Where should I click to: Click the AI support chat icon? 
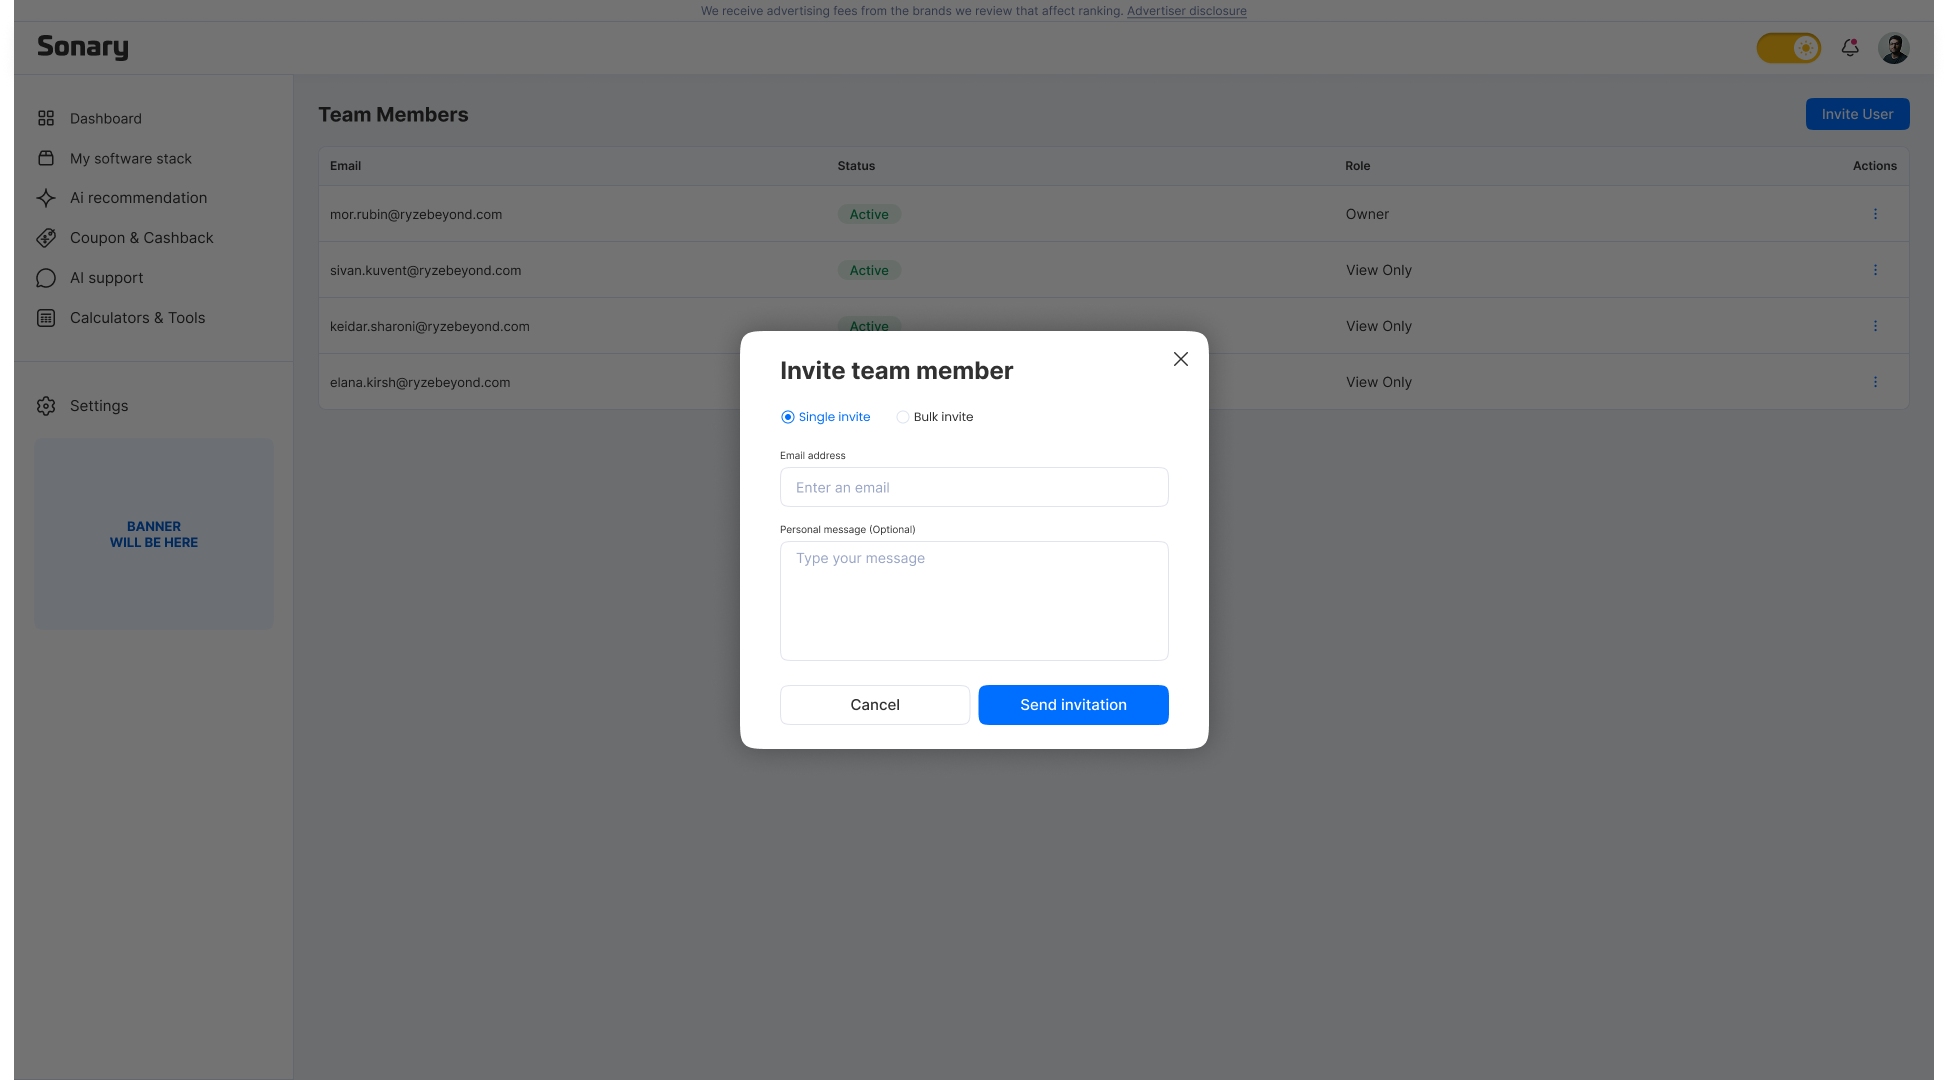click(x=46, y=278)
